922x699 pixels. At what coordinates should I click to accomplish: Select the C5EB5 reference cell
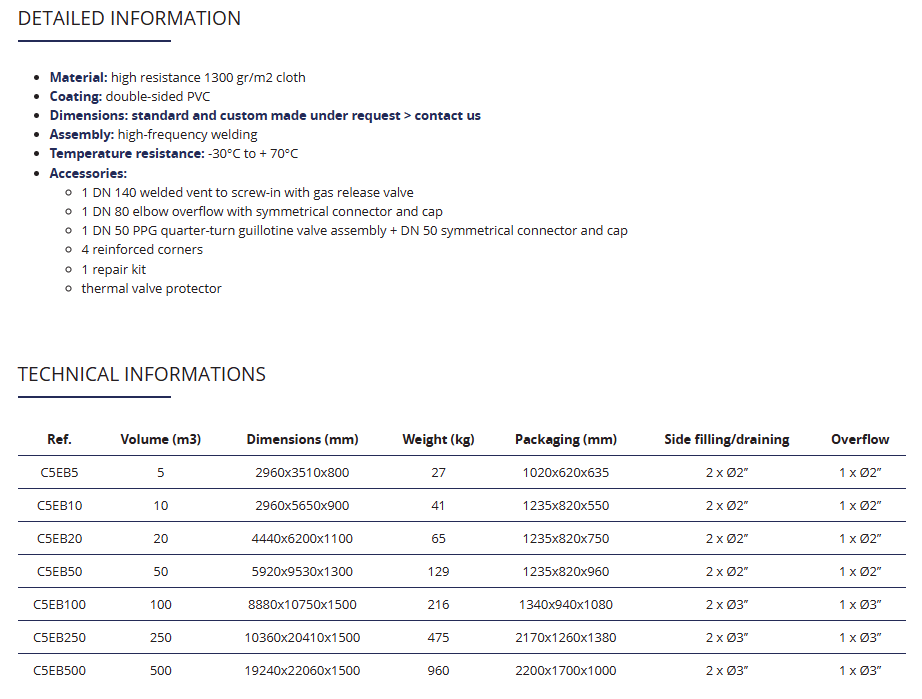pos(60,473)
